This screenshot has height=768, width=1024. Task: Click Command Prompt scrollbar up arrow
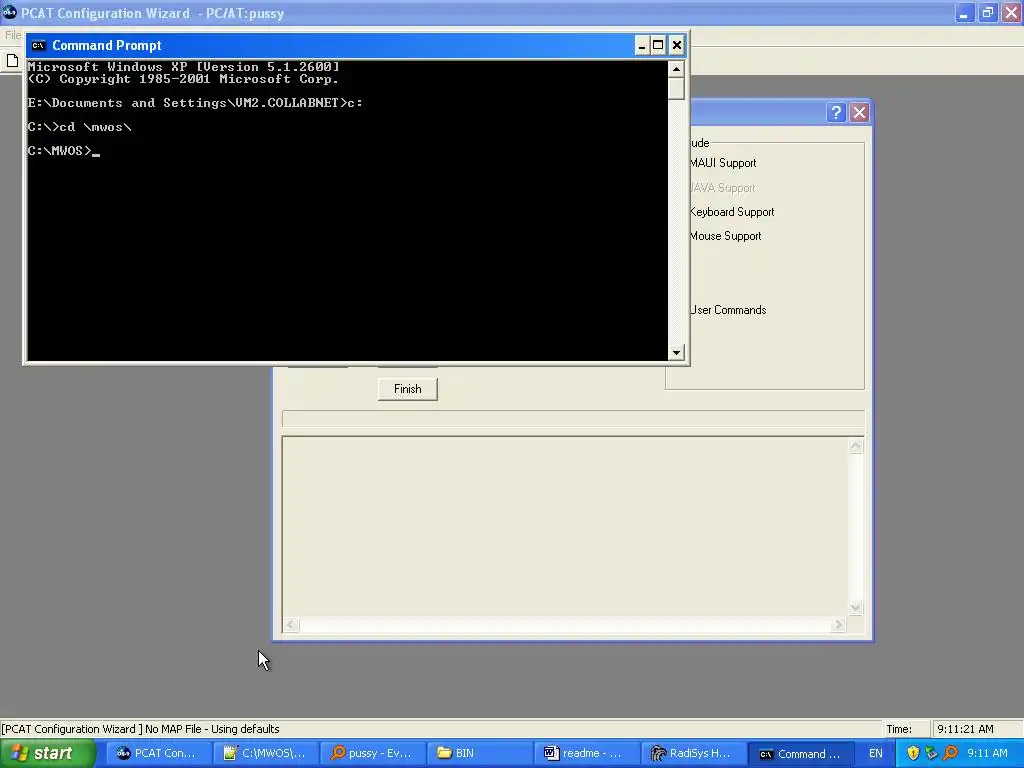(676, 69)
